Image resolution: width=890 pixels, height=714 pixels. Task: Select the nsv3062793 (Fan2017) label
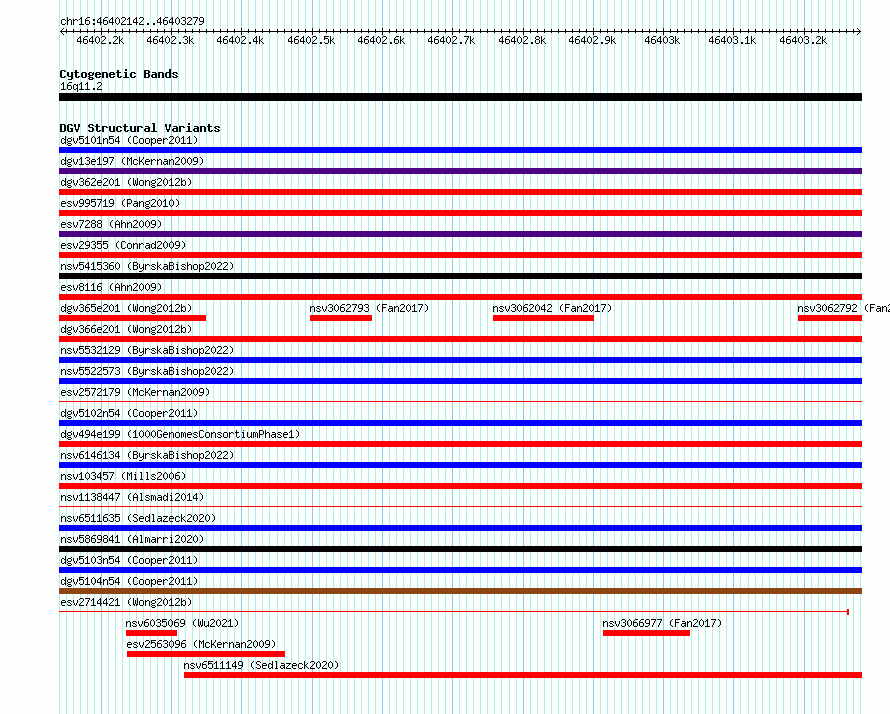pos(369,308)
